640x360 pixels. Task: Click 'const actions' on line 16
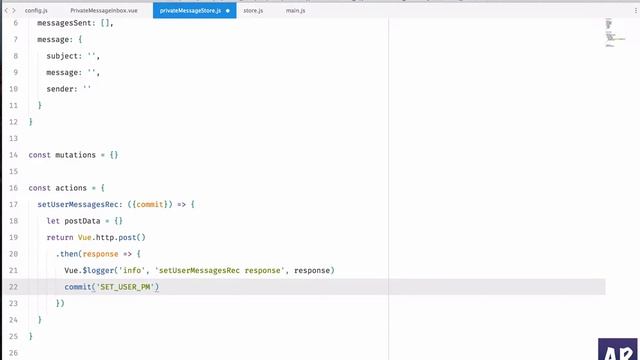tap(58, 188)
